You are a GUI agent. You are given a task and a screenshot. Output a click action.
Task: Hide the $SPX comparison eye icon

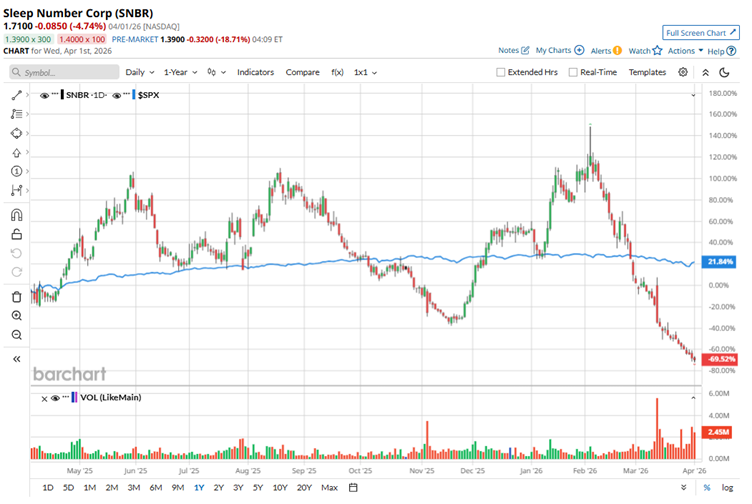[117, 95]
